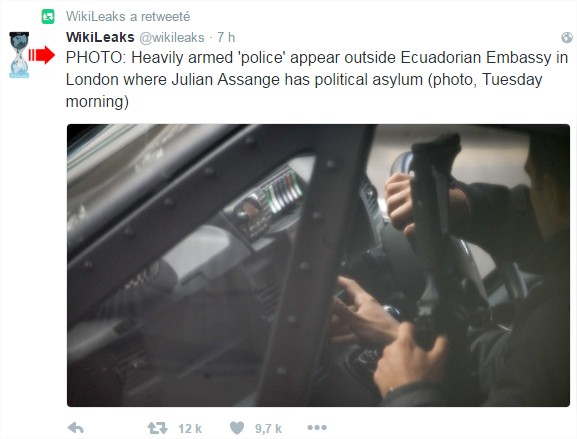577x439 pixels.
Task: Click the gun shown in photo
Action: tap(434, 239)
